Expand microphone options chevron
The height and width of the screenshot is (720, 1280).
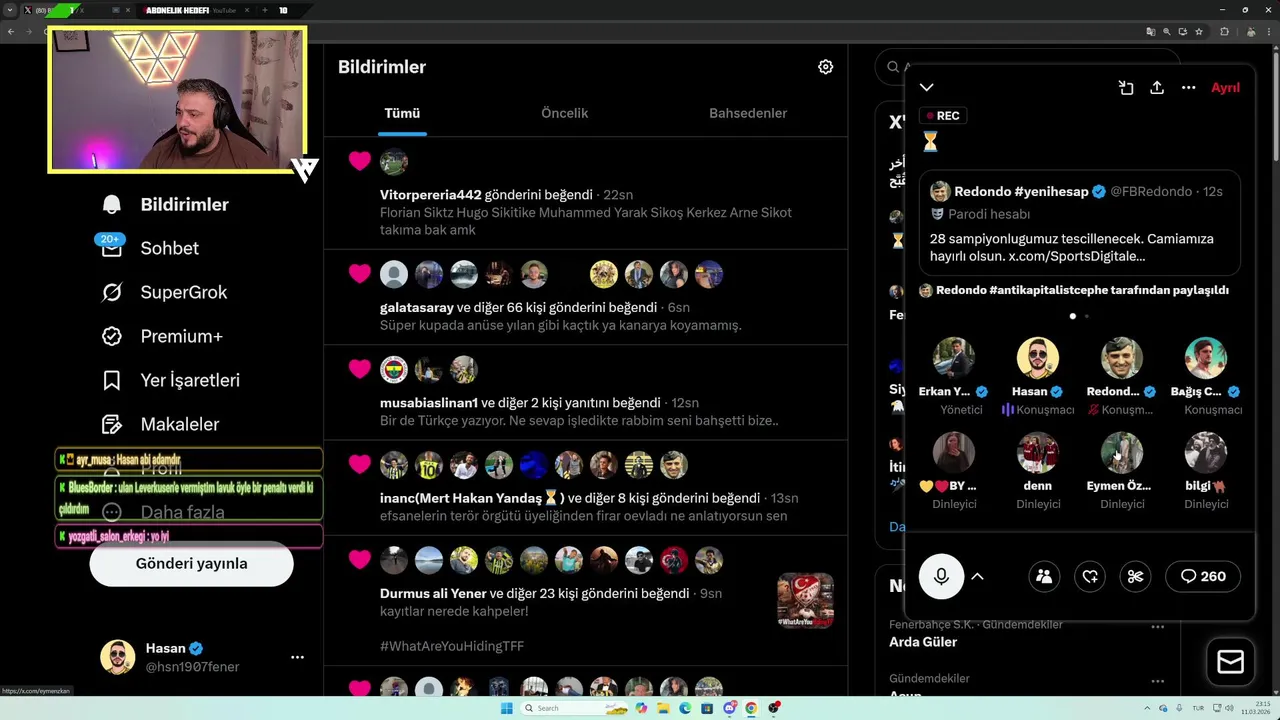[x=977, y=576]
